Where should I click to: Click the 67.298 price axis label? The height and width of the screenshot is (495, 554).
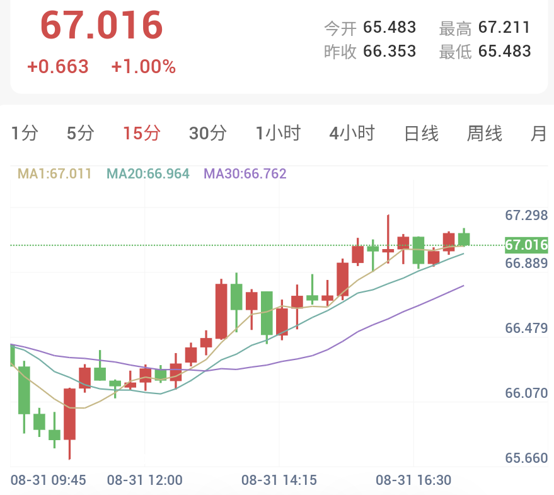point(526,216)
